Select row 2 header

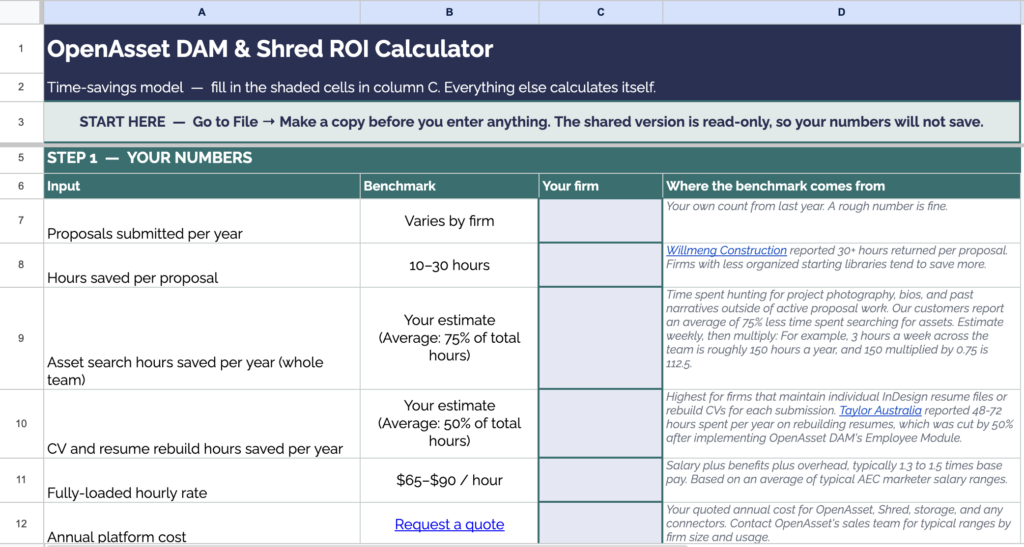click(21, 87)
